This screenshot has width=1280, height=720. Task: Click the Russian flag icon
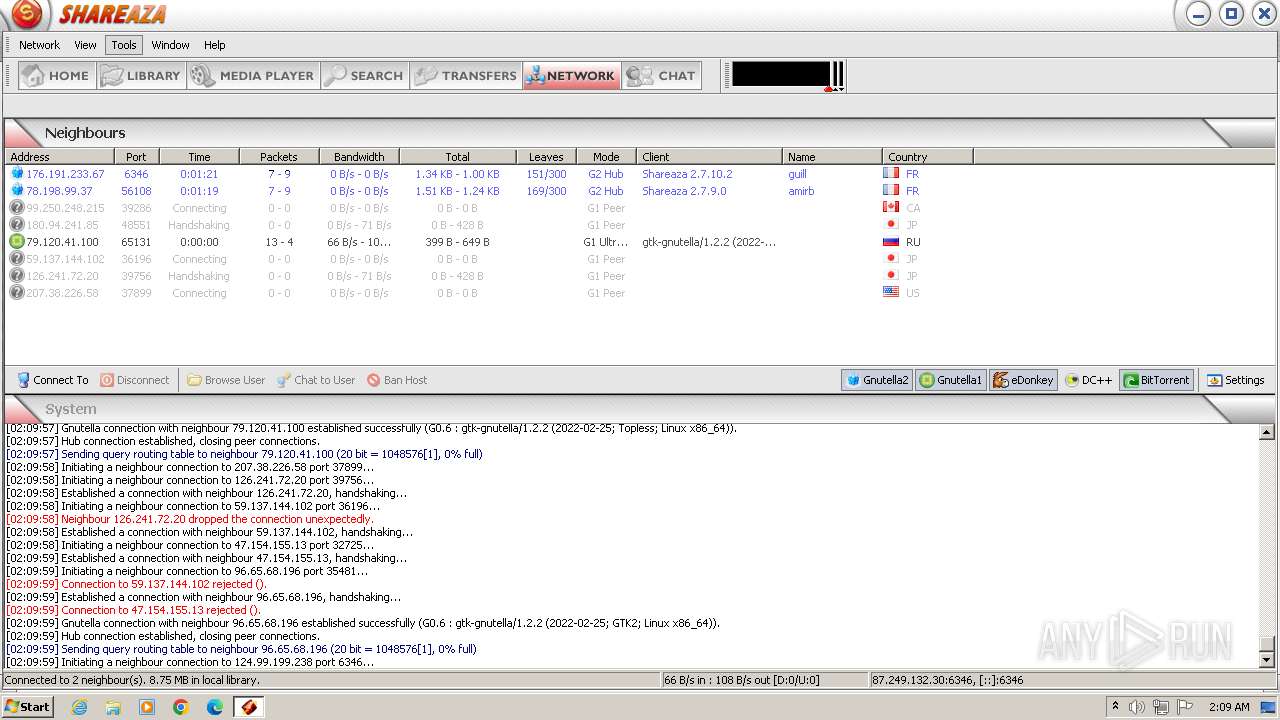(891, 242)
